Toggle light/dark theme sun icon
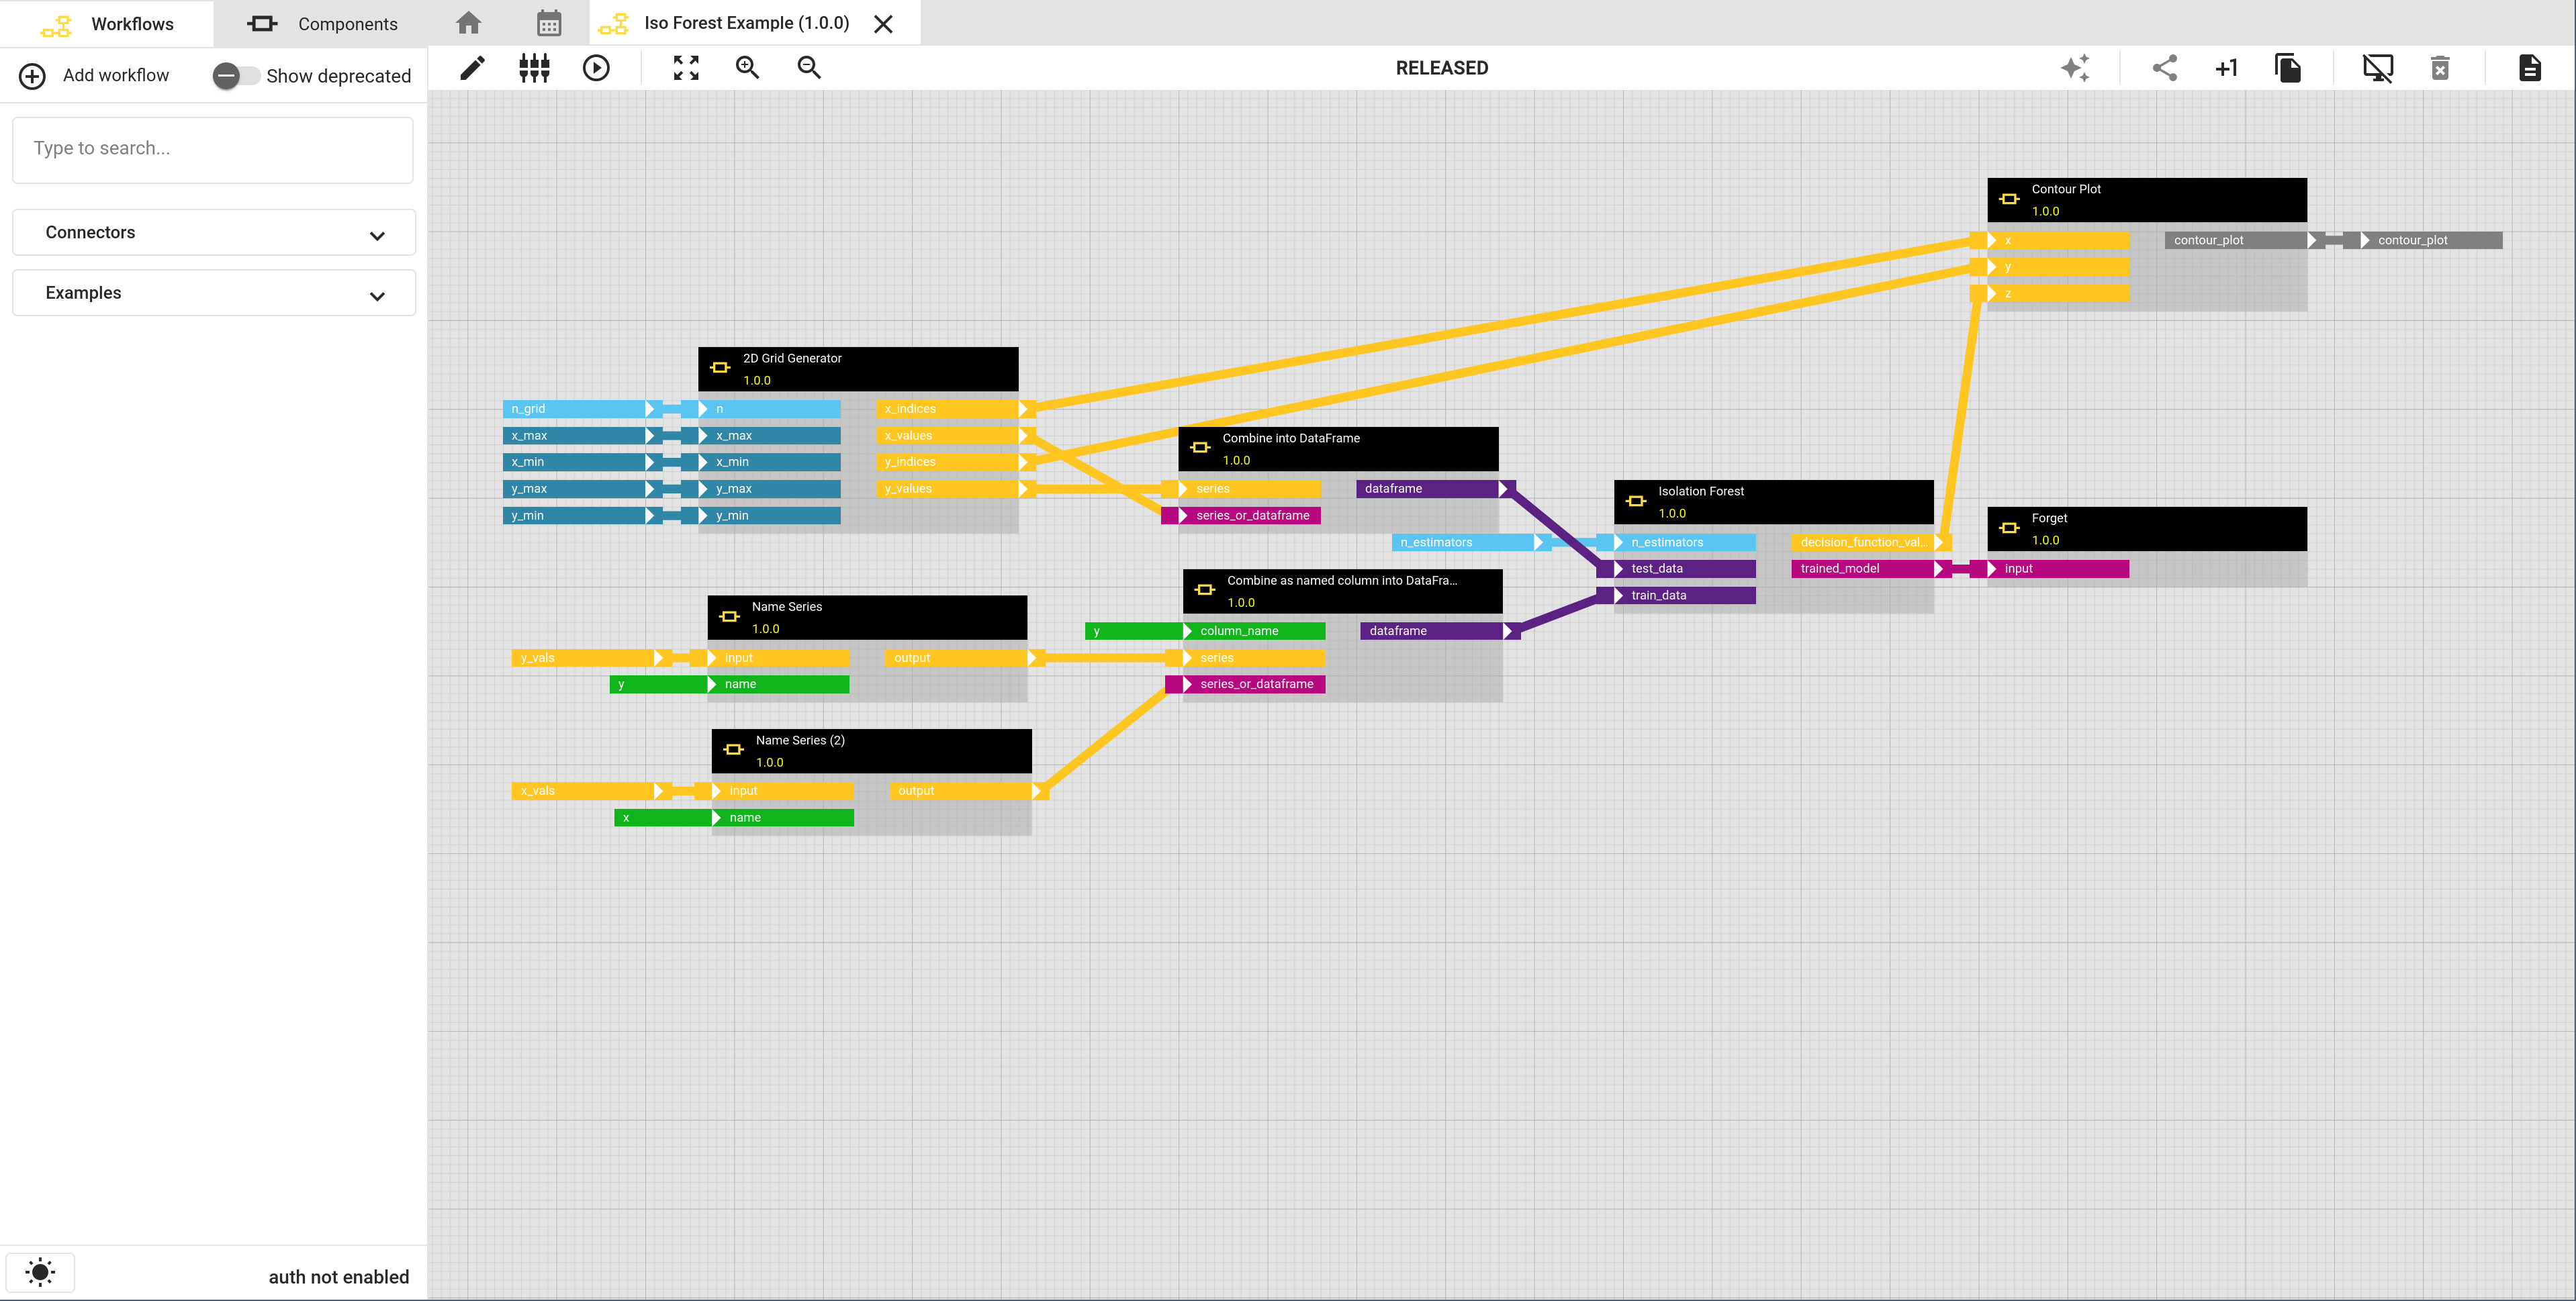Image resolution: width=2576 pixels, height=1301 pixels. [x=40, y=1273]
